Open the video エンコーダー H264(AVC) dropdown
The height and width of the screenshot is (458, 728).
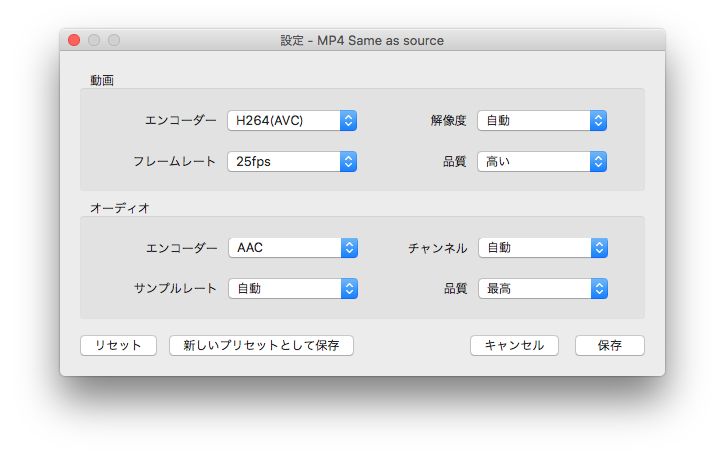[x=292, y=121]
